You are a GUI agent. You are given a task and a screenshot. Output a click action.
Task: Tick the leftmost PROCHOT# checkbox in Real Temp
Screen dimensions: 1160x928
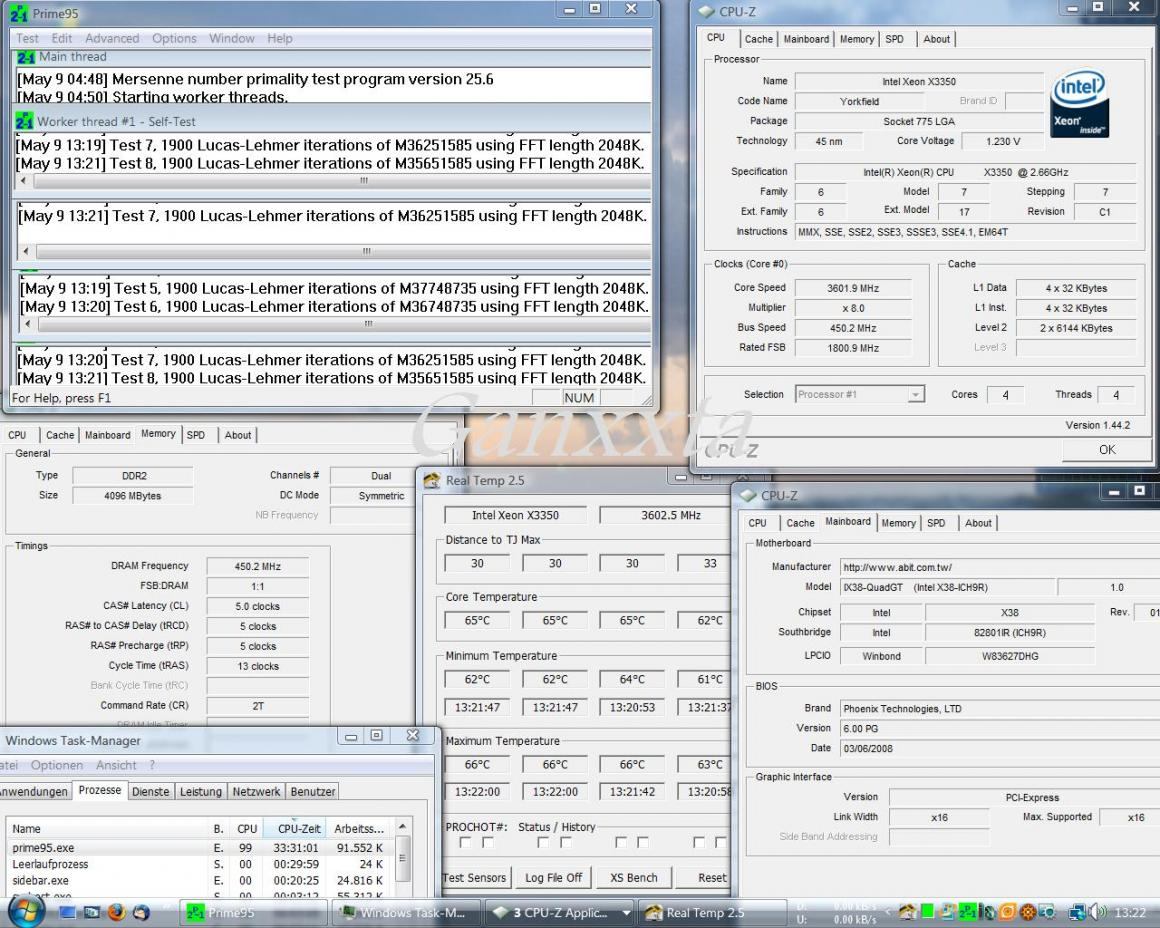[465, 843]
